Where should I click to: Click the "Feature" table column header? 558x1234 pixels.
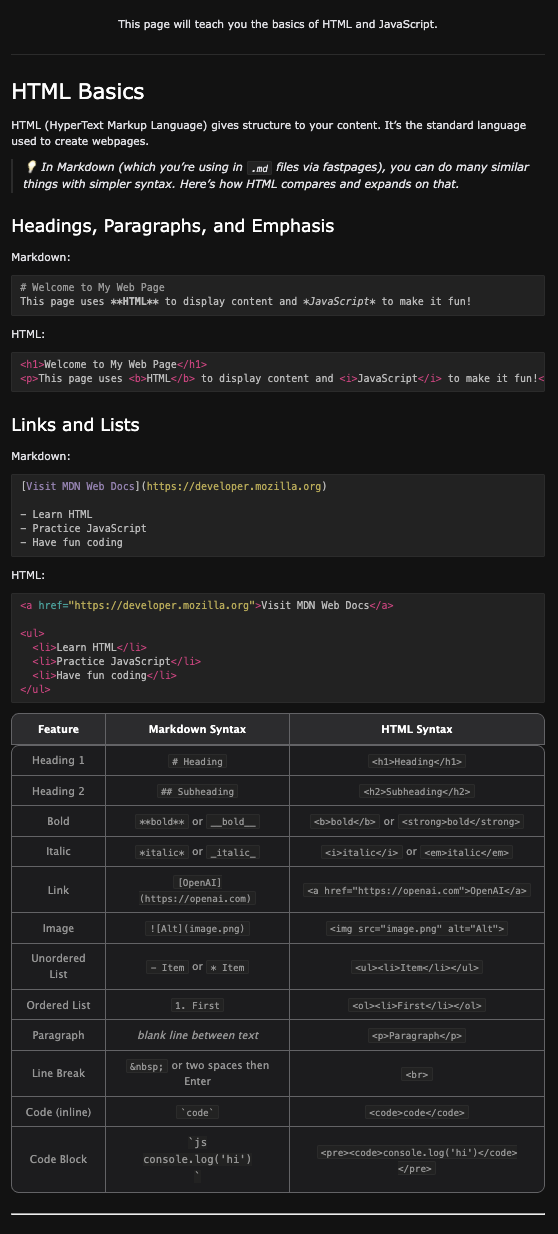[58, 729]
